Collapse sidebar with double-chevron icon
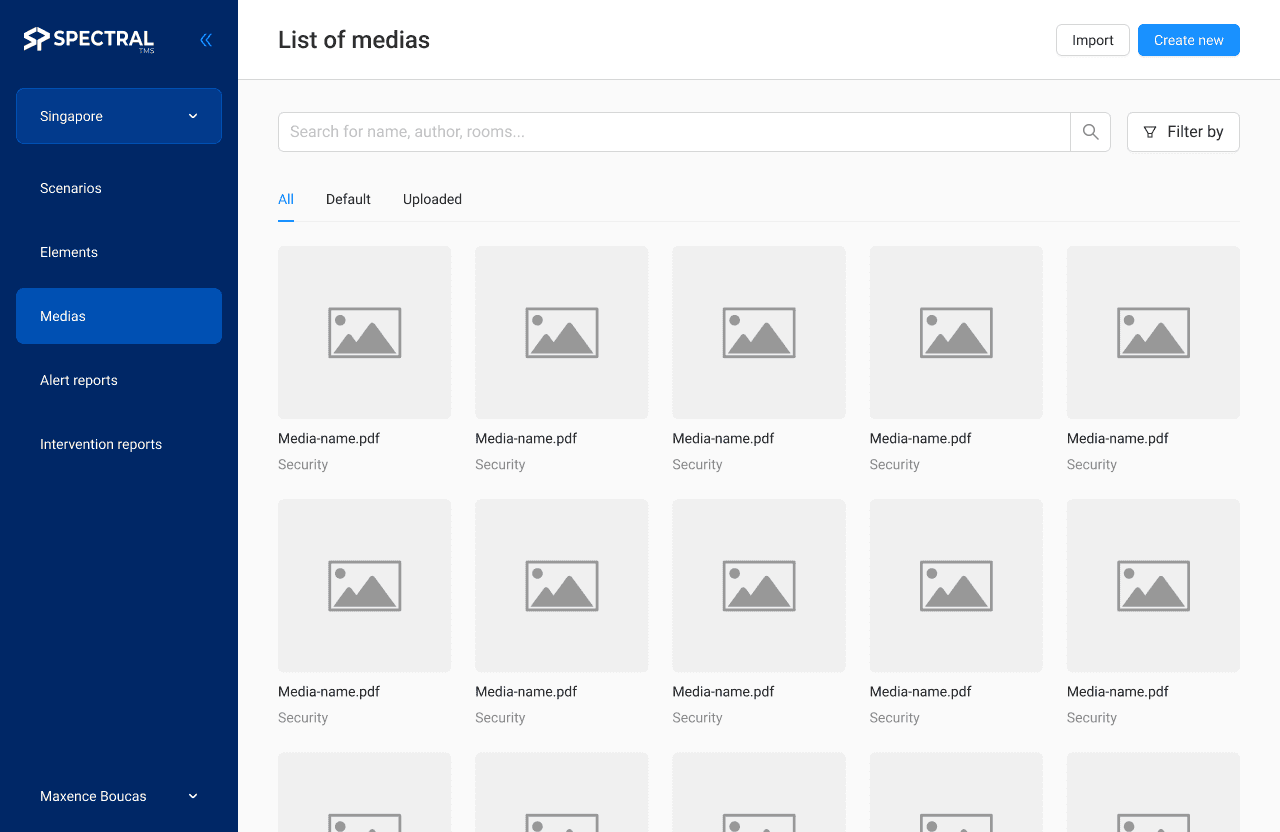 [x=206, y=40]
